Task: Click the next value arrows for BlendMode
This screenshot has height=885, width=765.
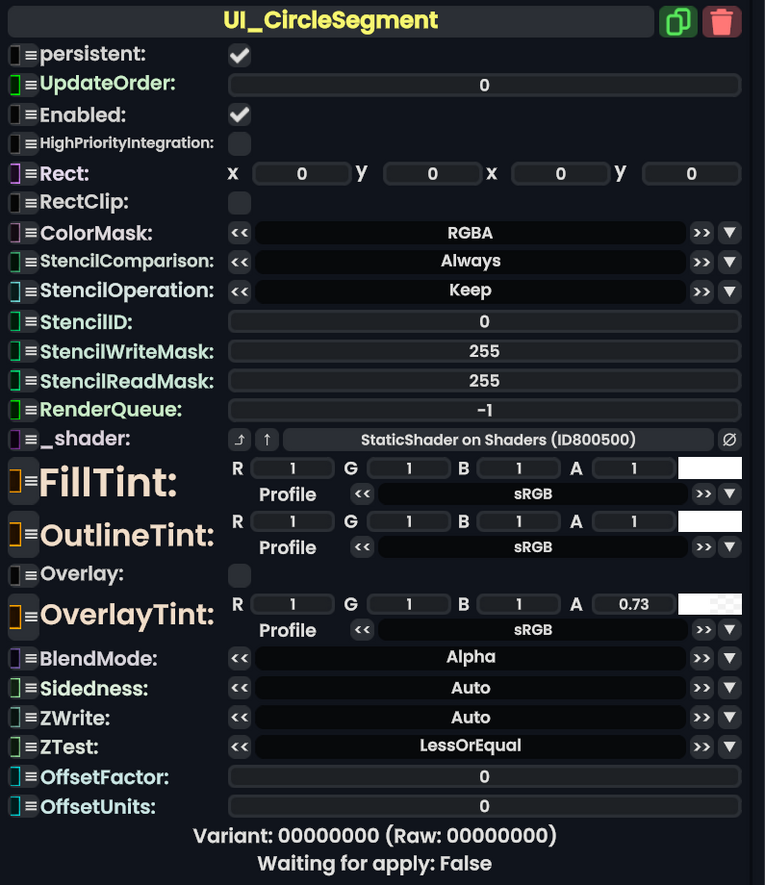Action: (x=702, y=658)
